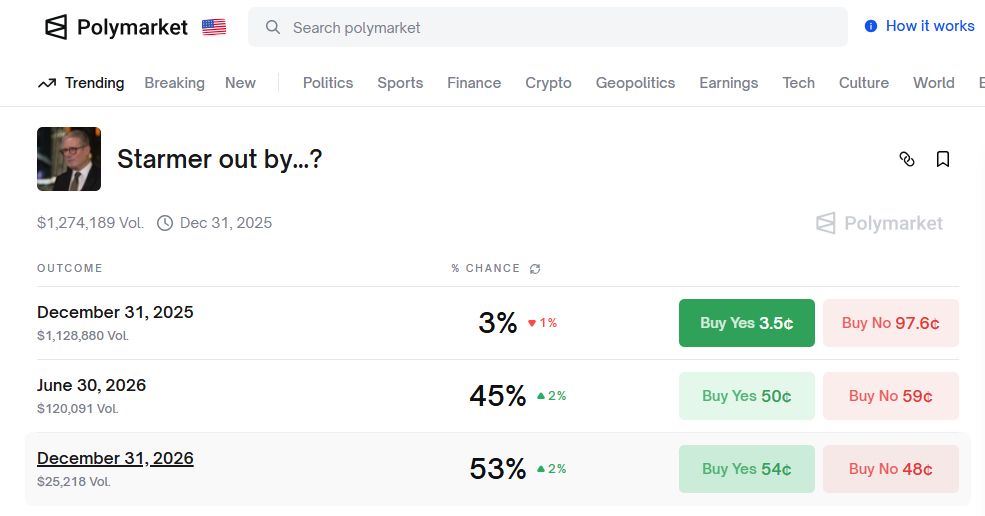Viewport: 985px width, 516px height.
Task: Bookmark the Starmer market
Action: coord(943,159)
